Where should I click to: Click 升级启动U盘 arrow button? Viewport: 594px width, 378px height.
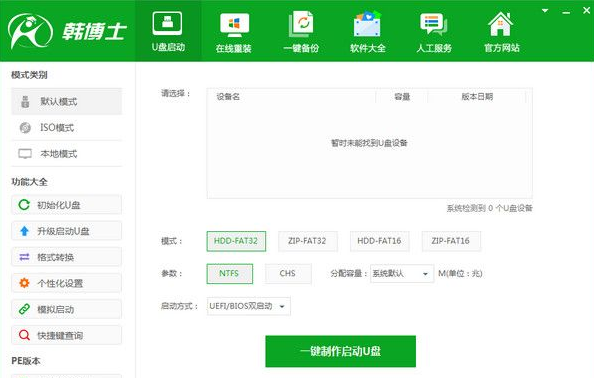(67, 231)
